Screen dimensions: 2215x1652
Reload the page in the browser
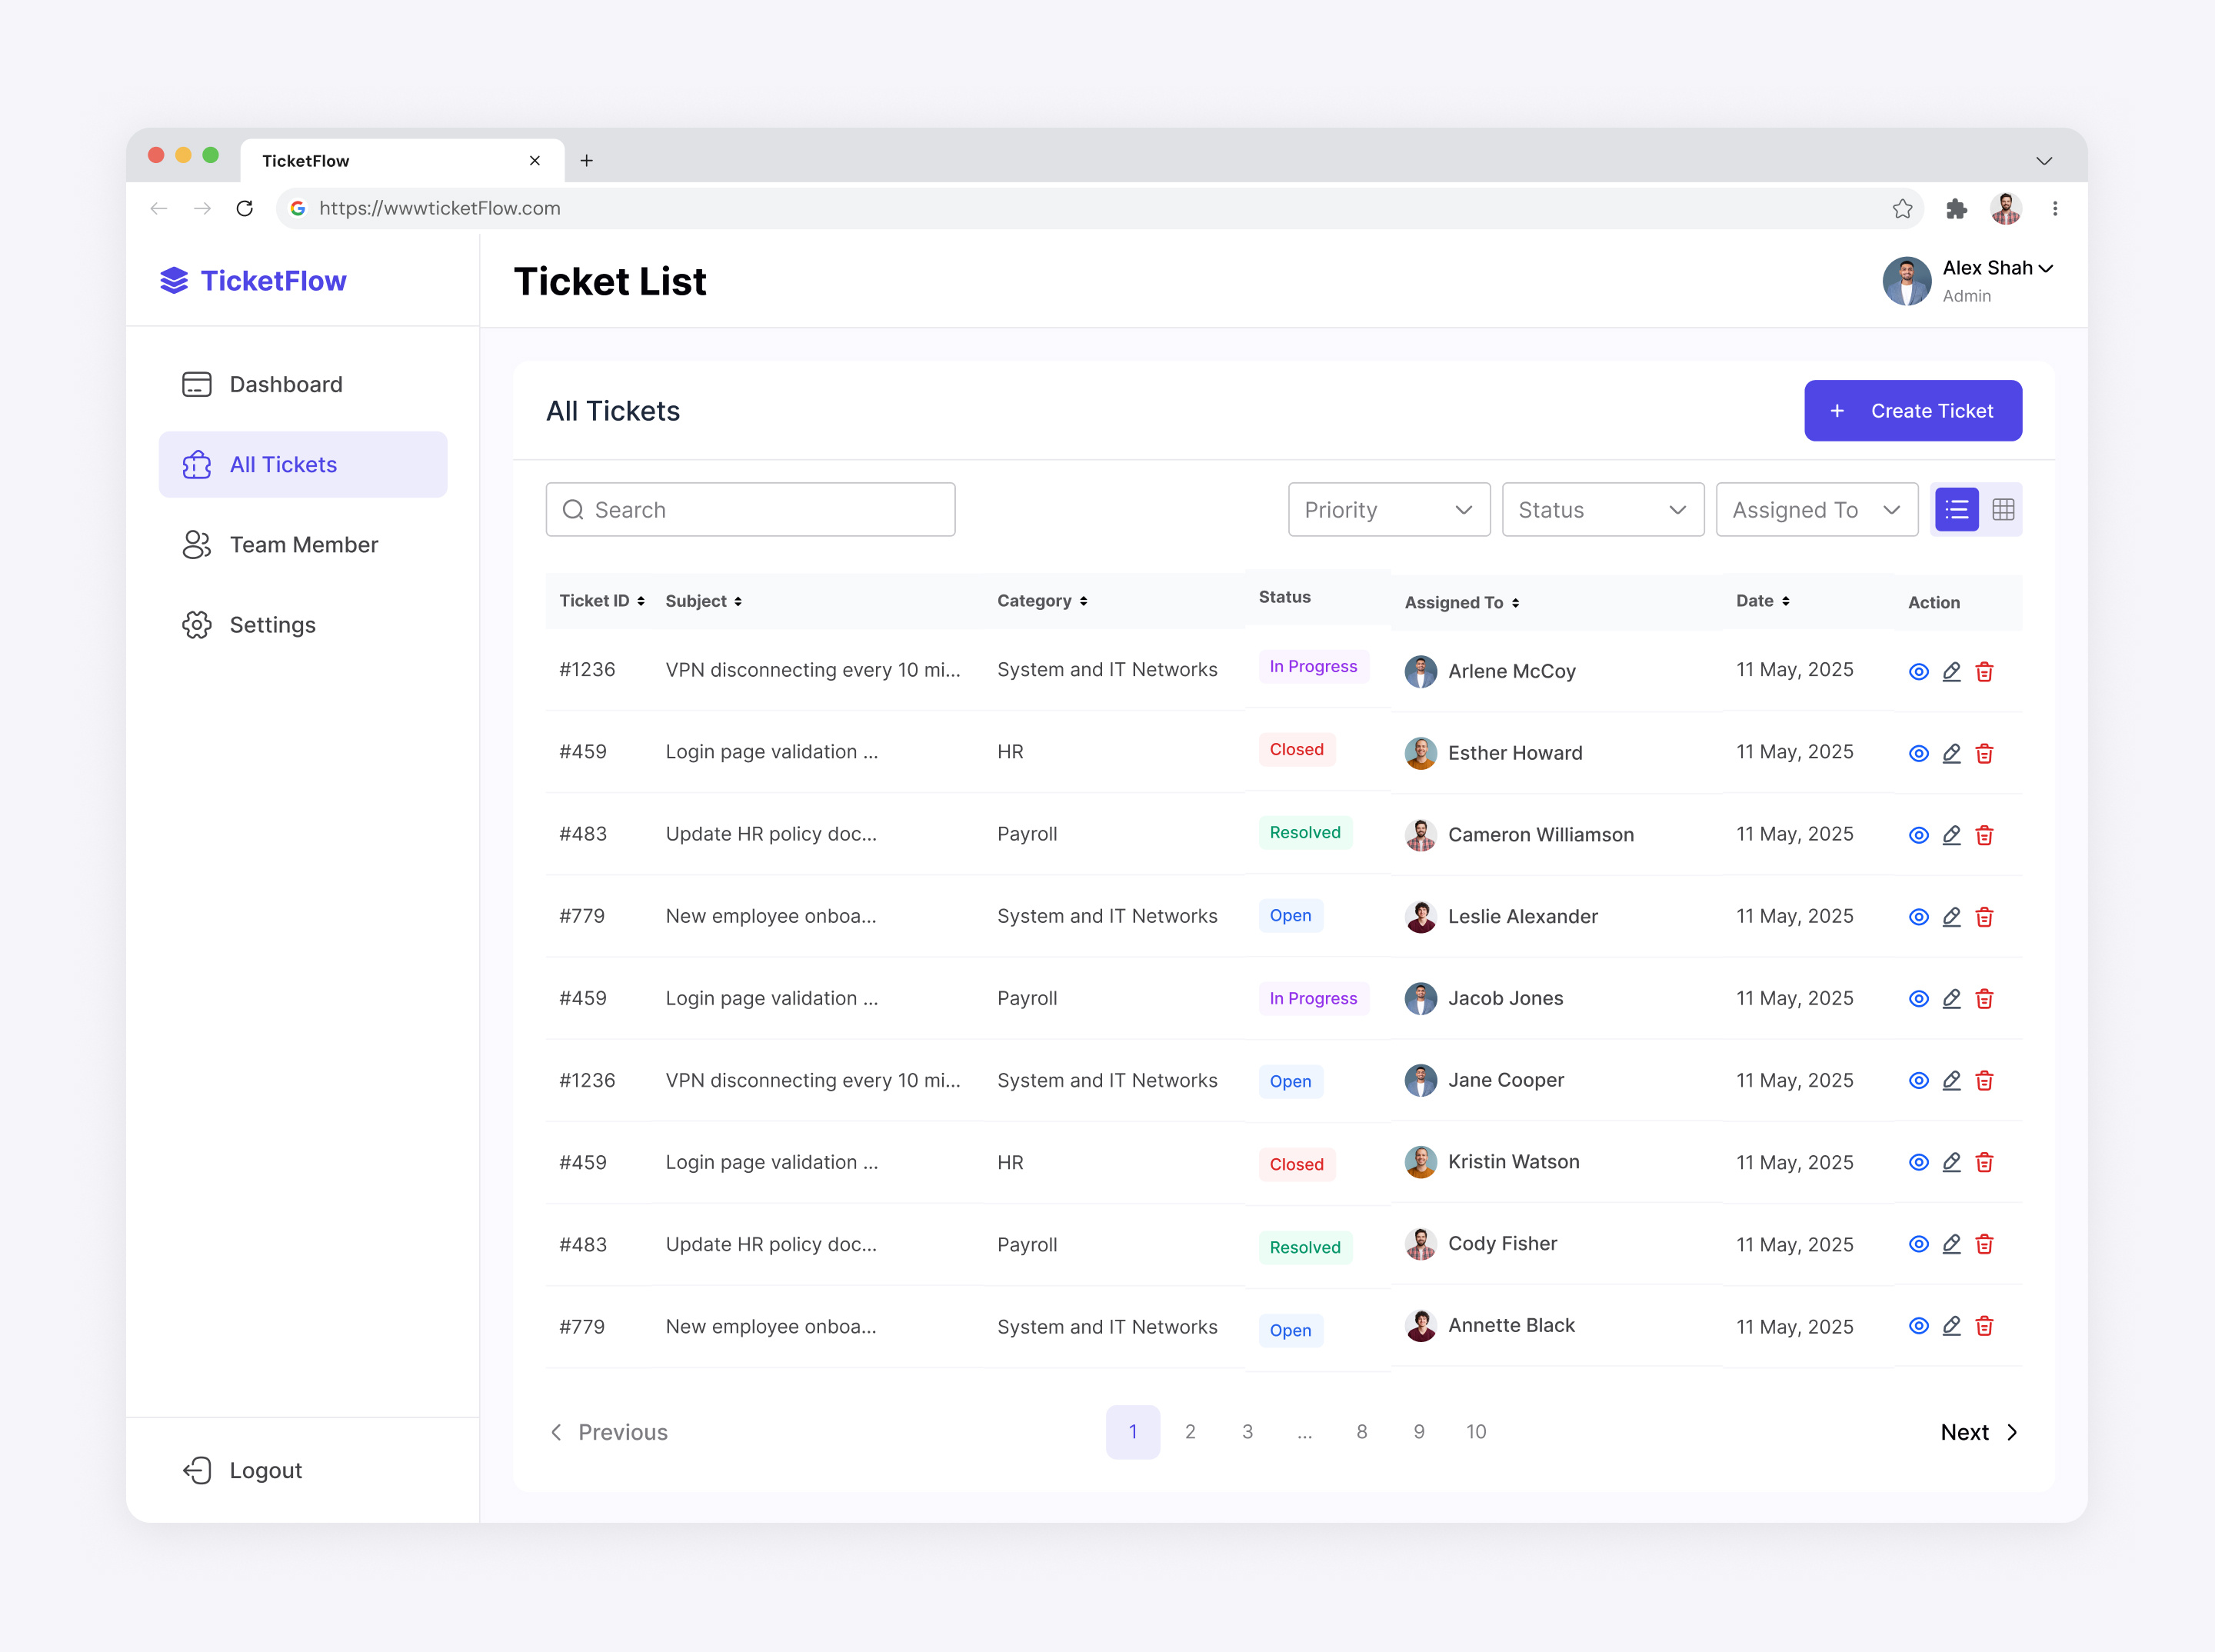(x=244, y=208)
